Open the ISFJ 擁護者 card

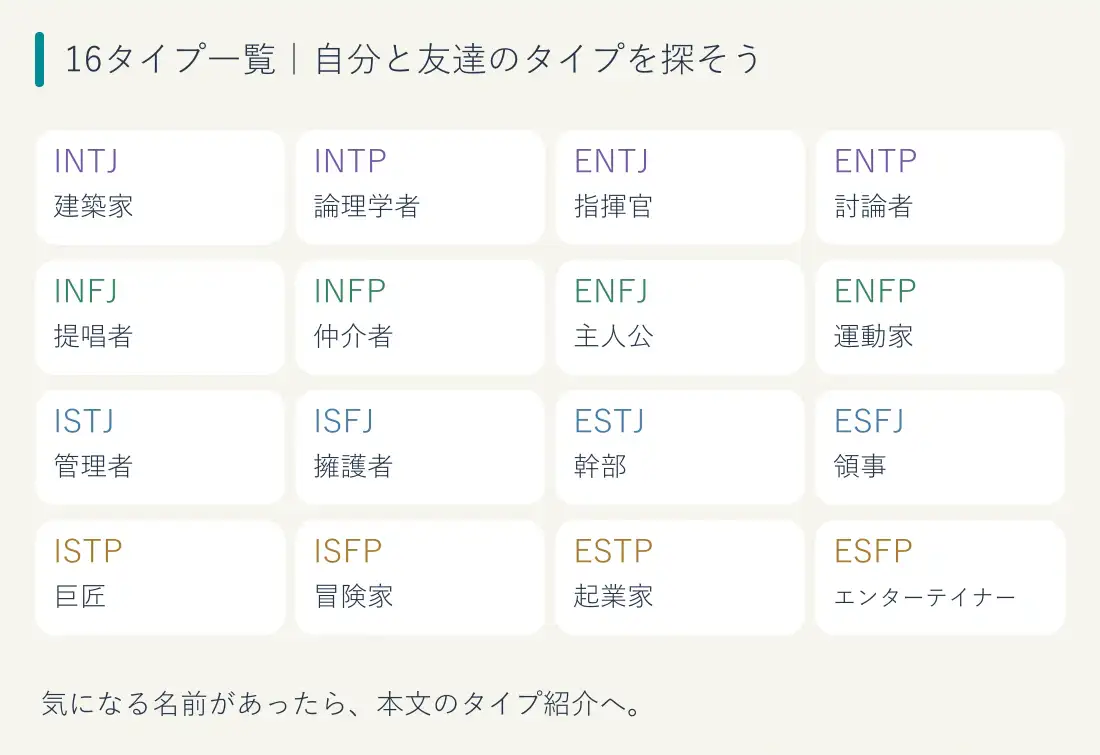click(420, 447)
